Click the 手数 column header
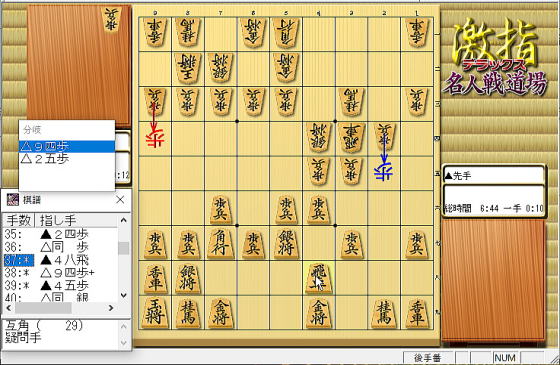Screen dimensions: 560x365 (x=19, y=220)
